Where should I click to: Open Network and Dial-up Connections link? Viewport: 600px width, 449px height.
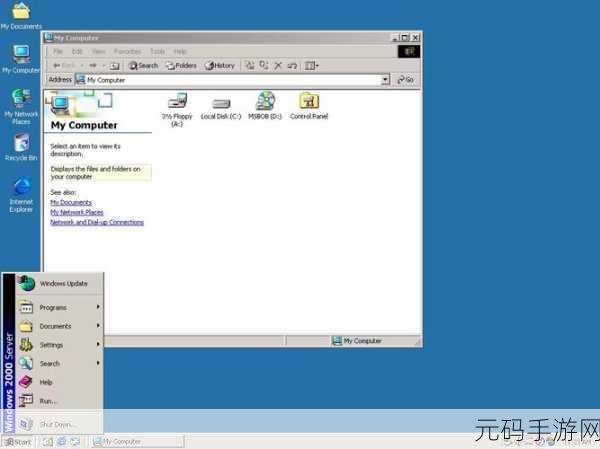tap(97, 222)
